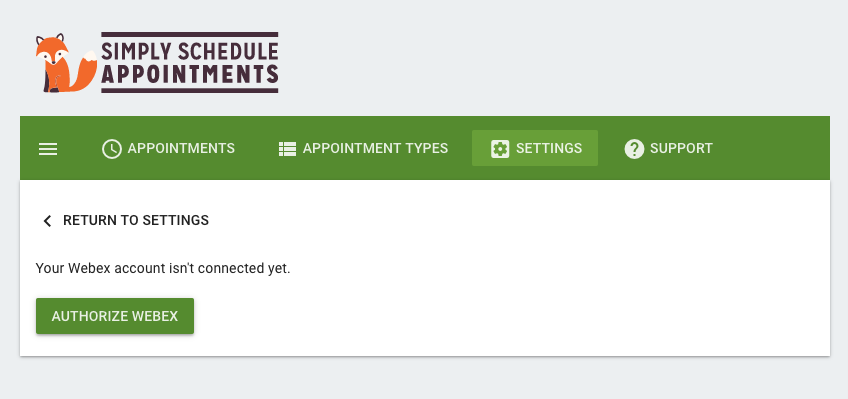Open the hamburger navigation menu

[x=48, y=149]
